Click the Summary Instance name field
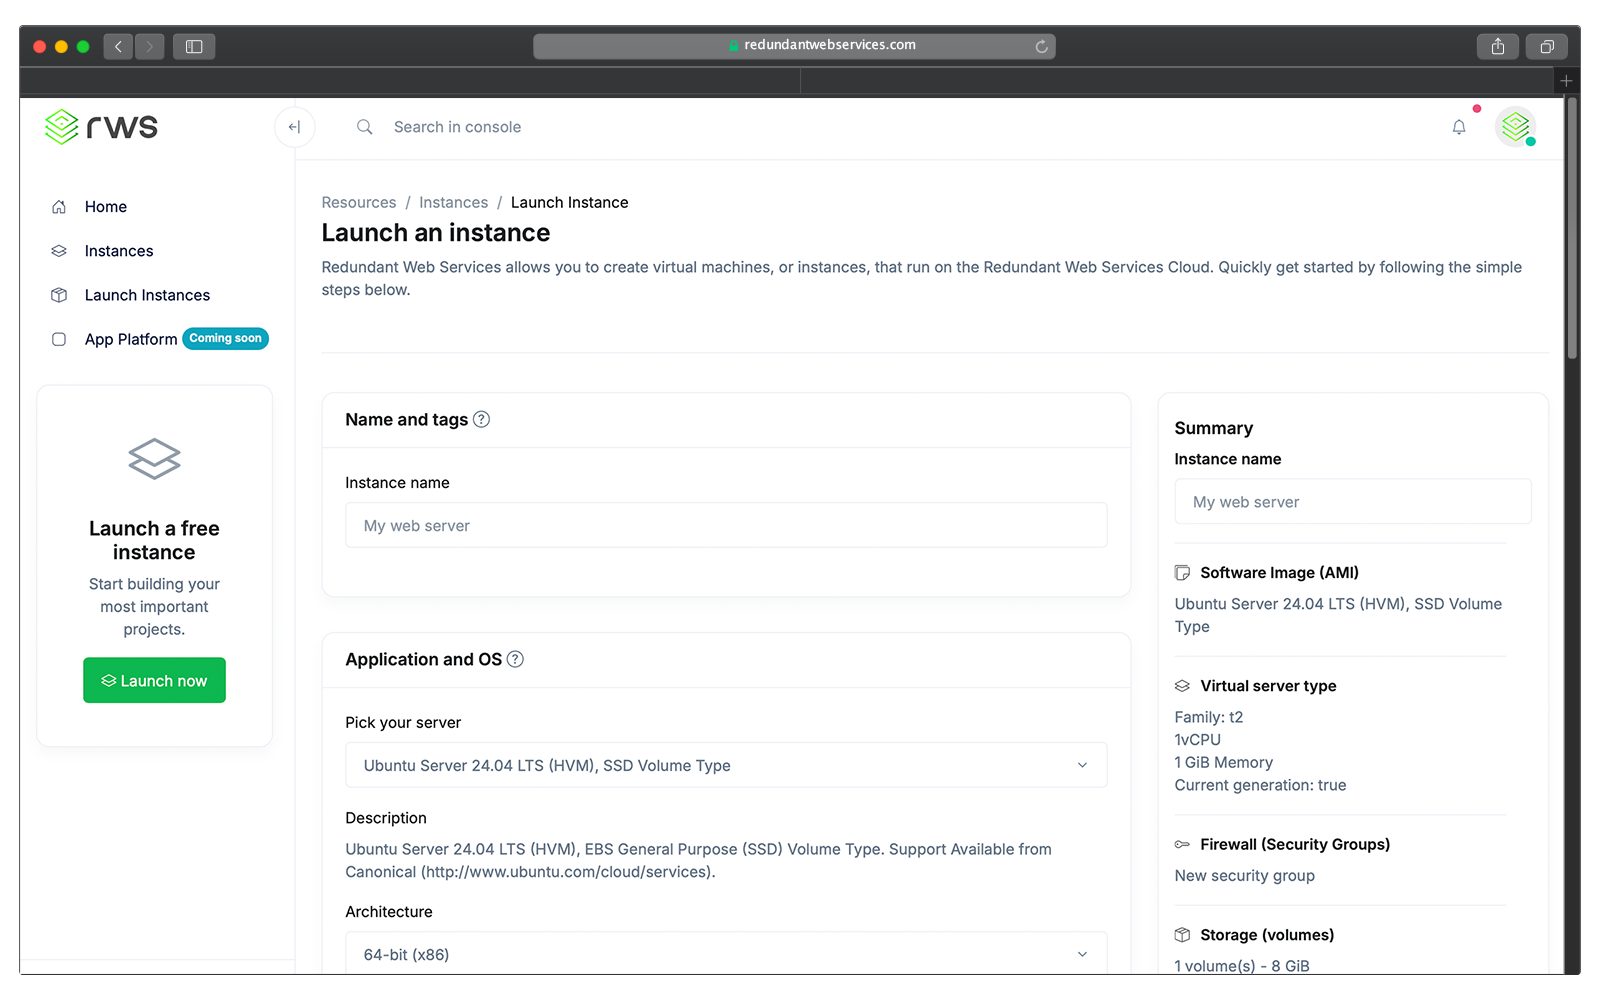1600x1000 pixels. [1352, 502]
